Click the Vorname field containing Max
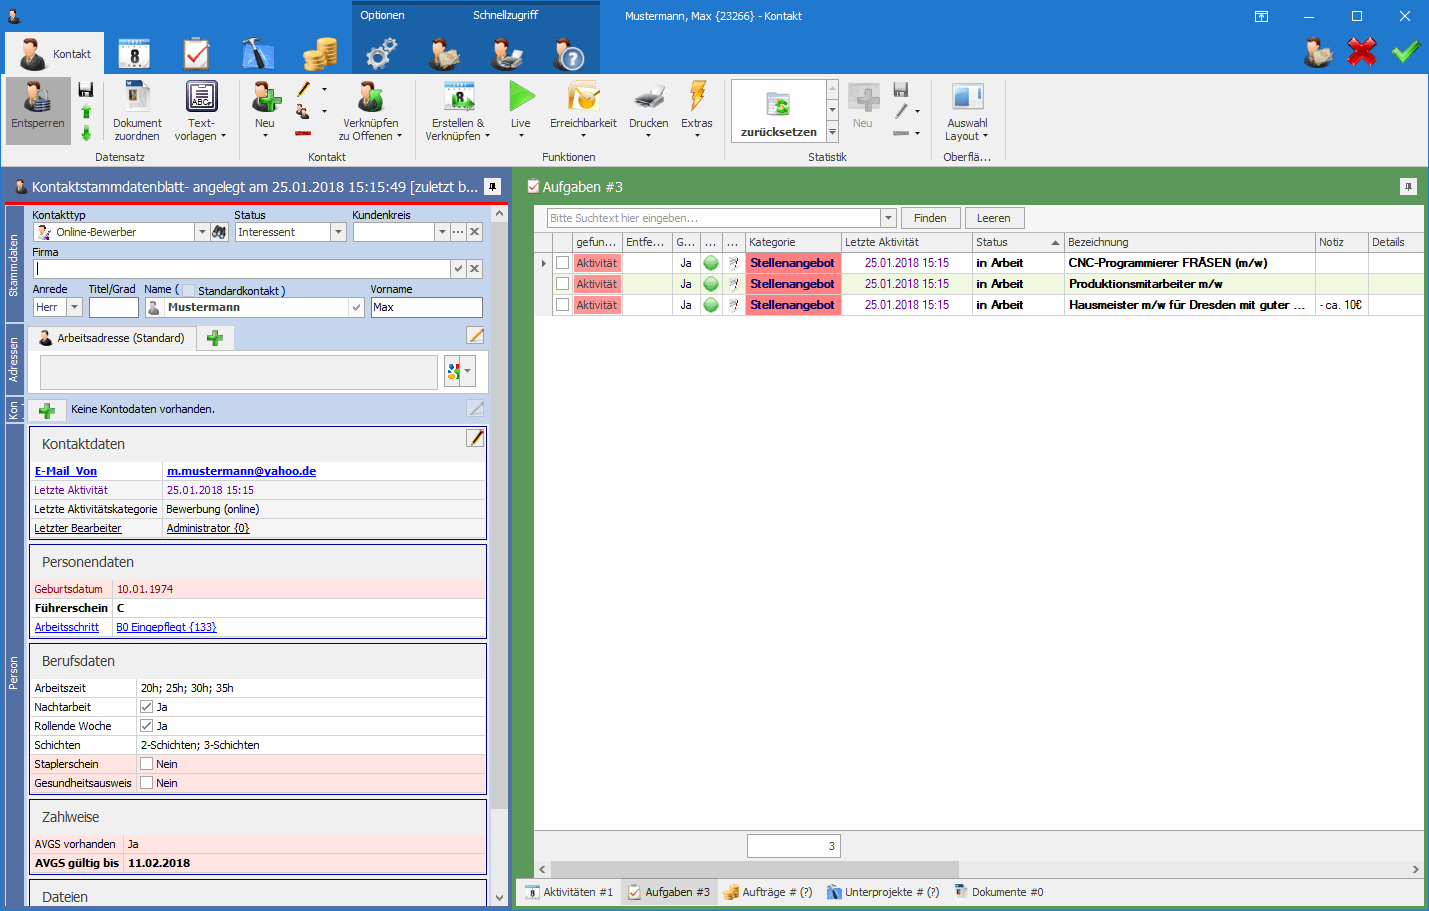The width and height of the screenshot is (1429, 911). coord(427,308)
